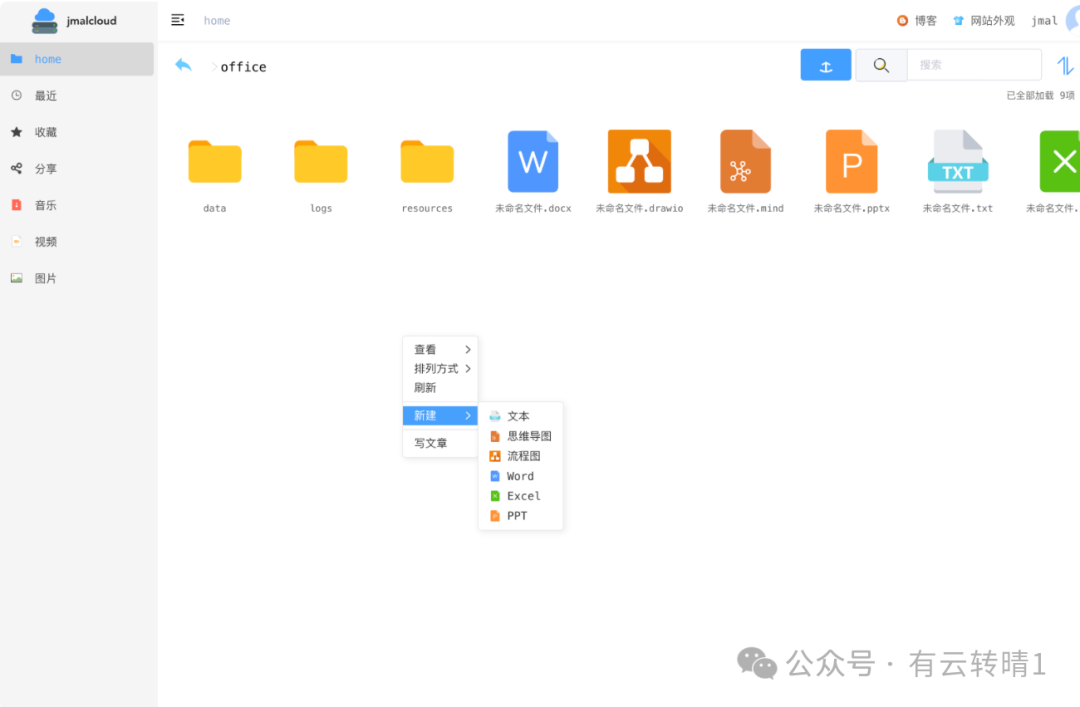The width and height of the screenshot is (1080, 707).
Task: Create a new Word document from submenu
Action: click(x=518, y=475)
